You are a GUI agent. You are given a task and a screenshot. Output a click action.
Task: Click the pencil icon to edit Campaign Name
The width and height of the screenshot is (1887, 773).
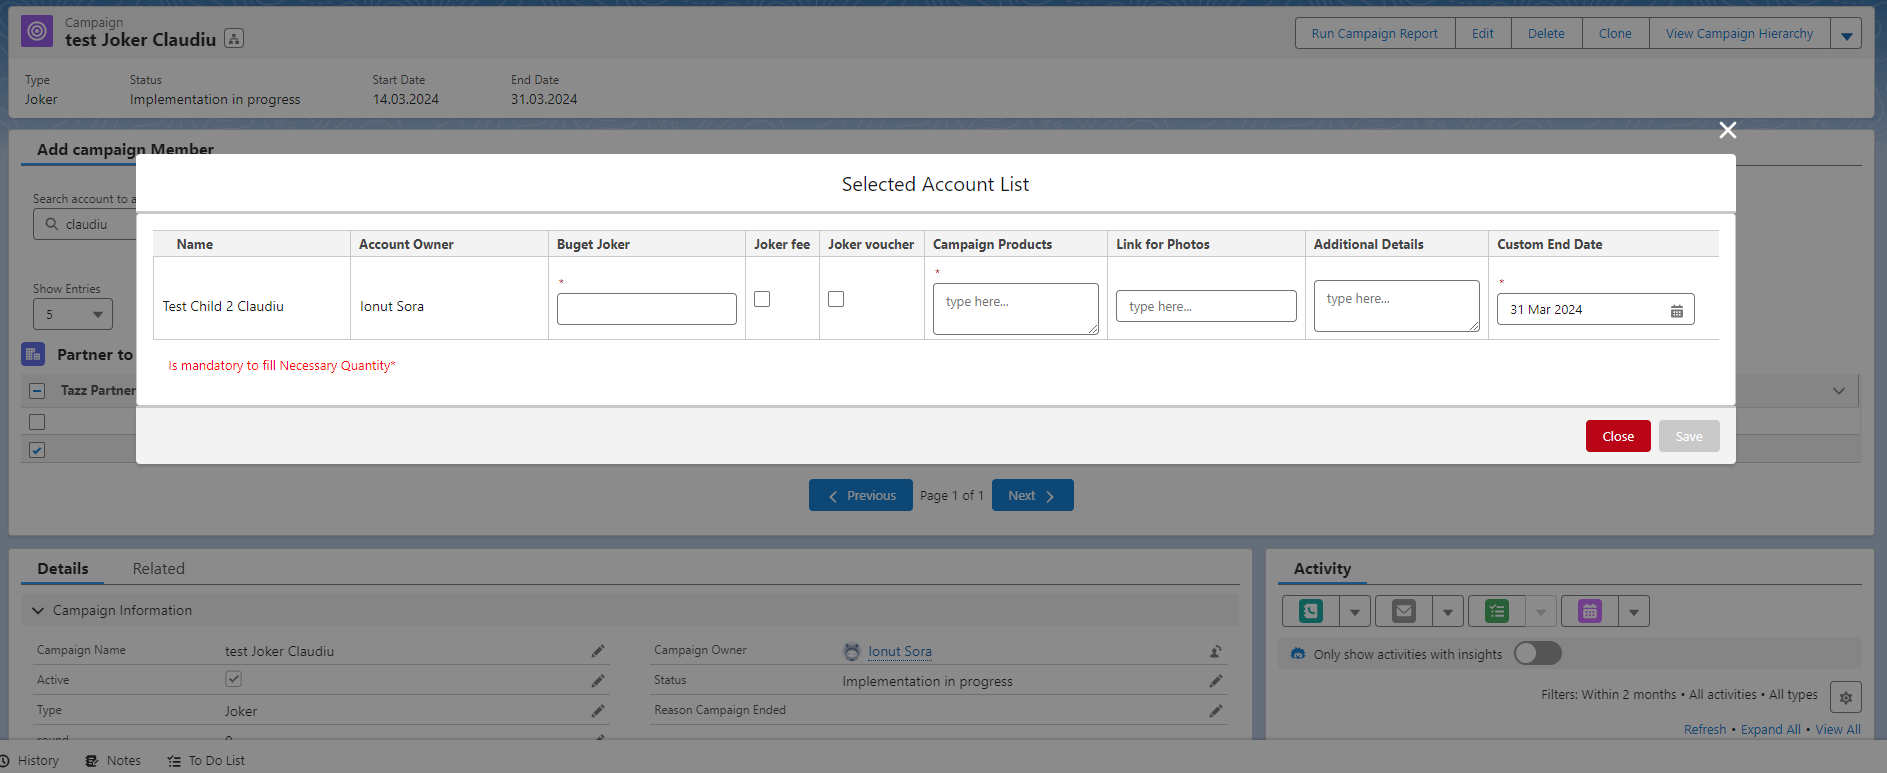point(597,651)
